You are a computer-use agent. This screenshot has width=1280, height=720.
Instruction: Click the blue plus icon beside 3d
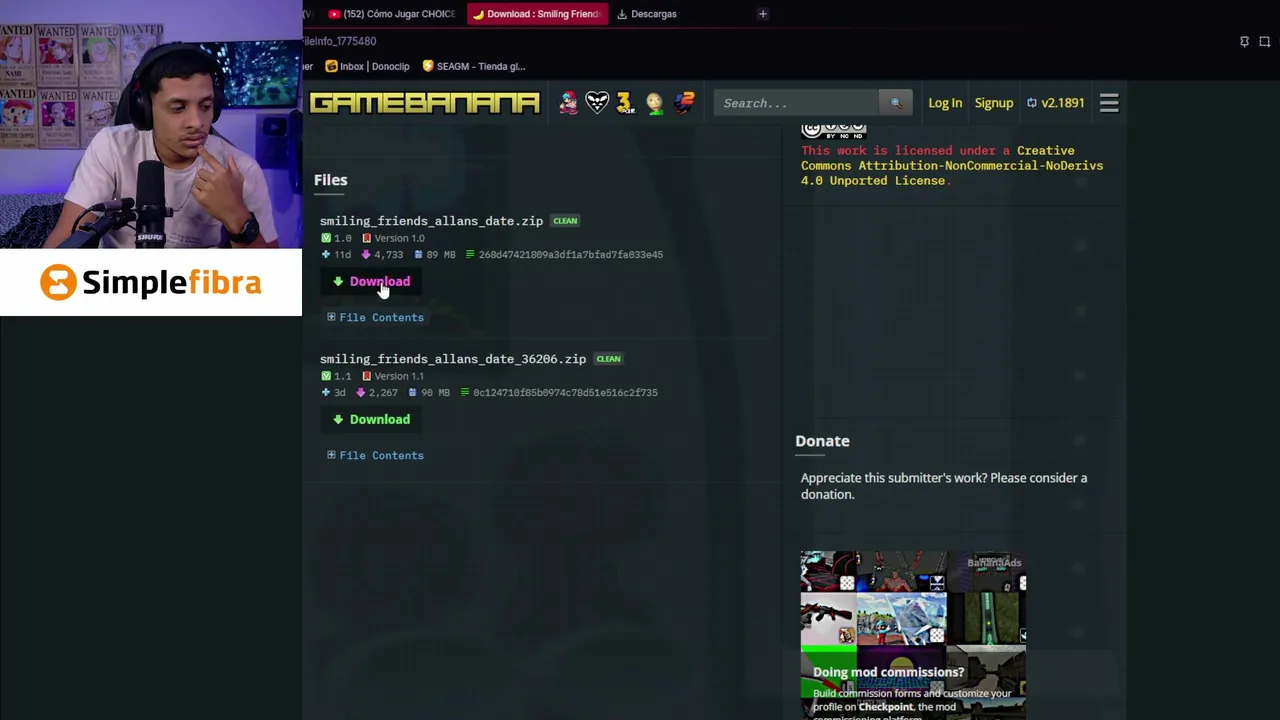pos(325,392)
